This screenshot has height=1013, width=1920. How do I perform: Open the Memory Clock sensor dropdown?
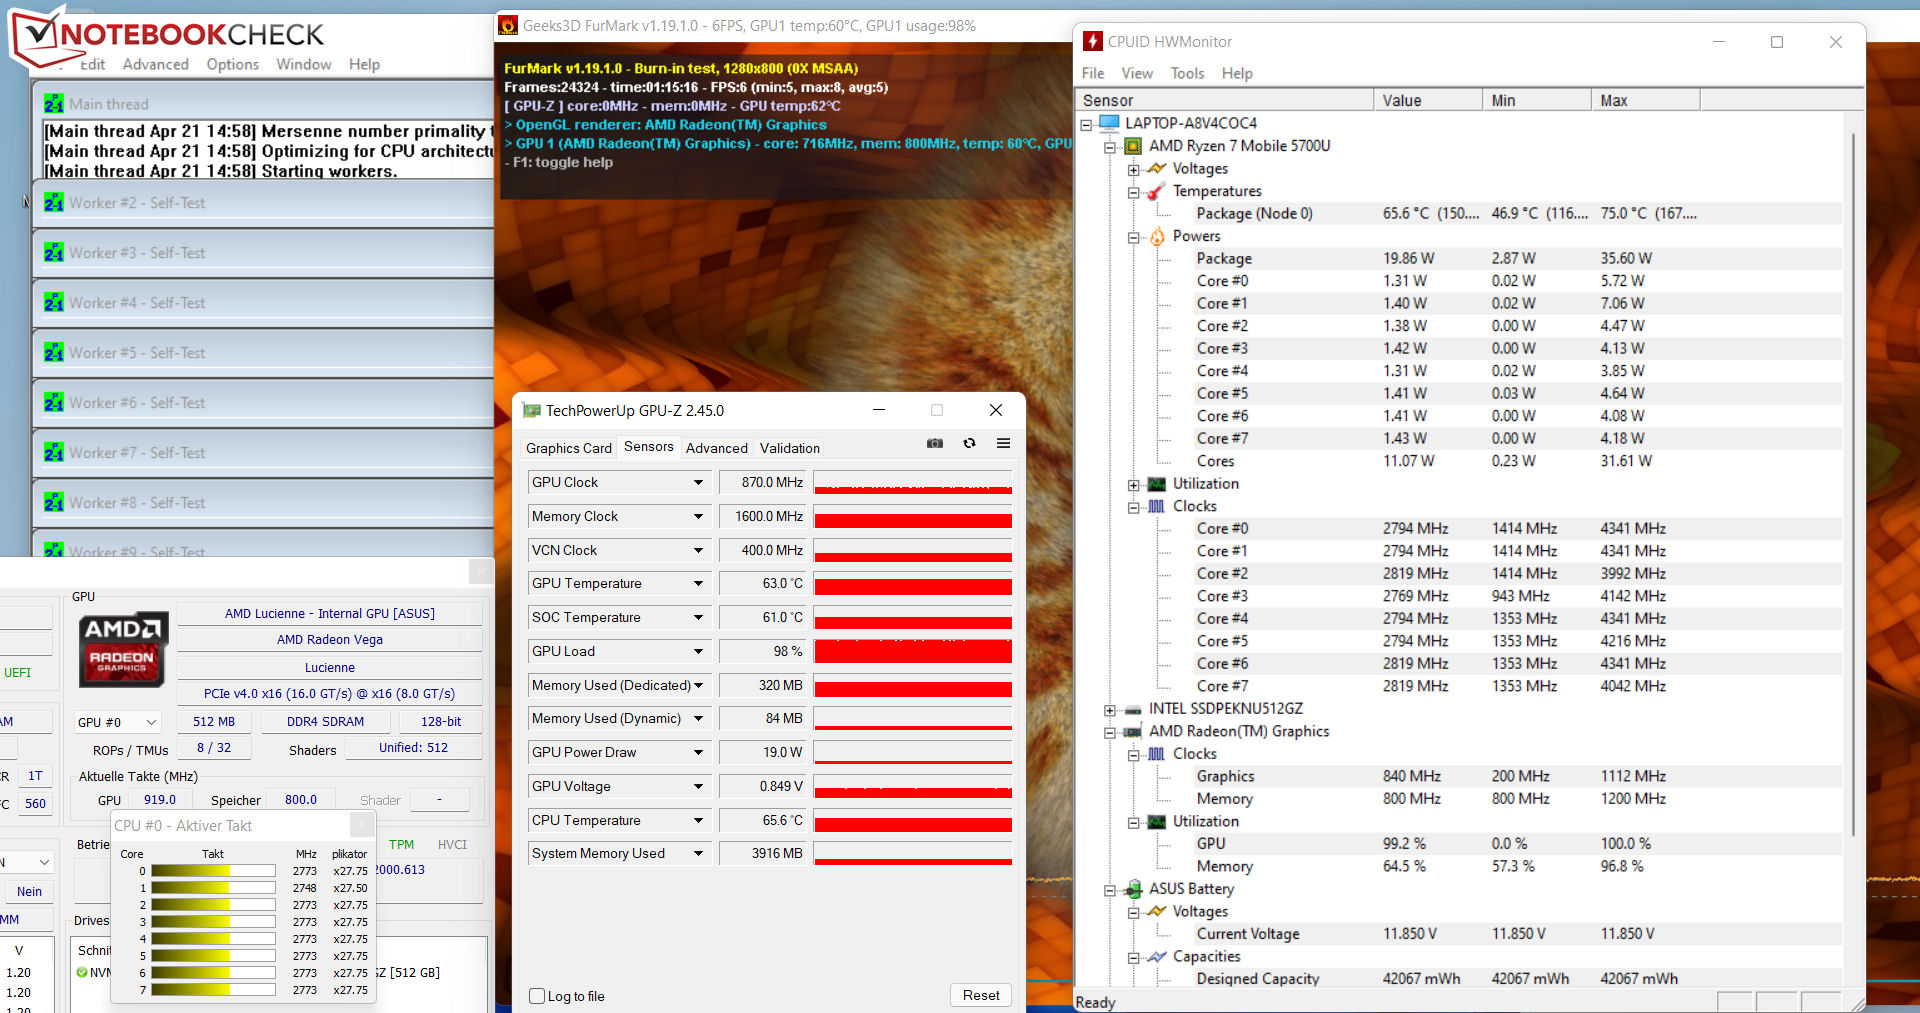(x=698, y=516)
